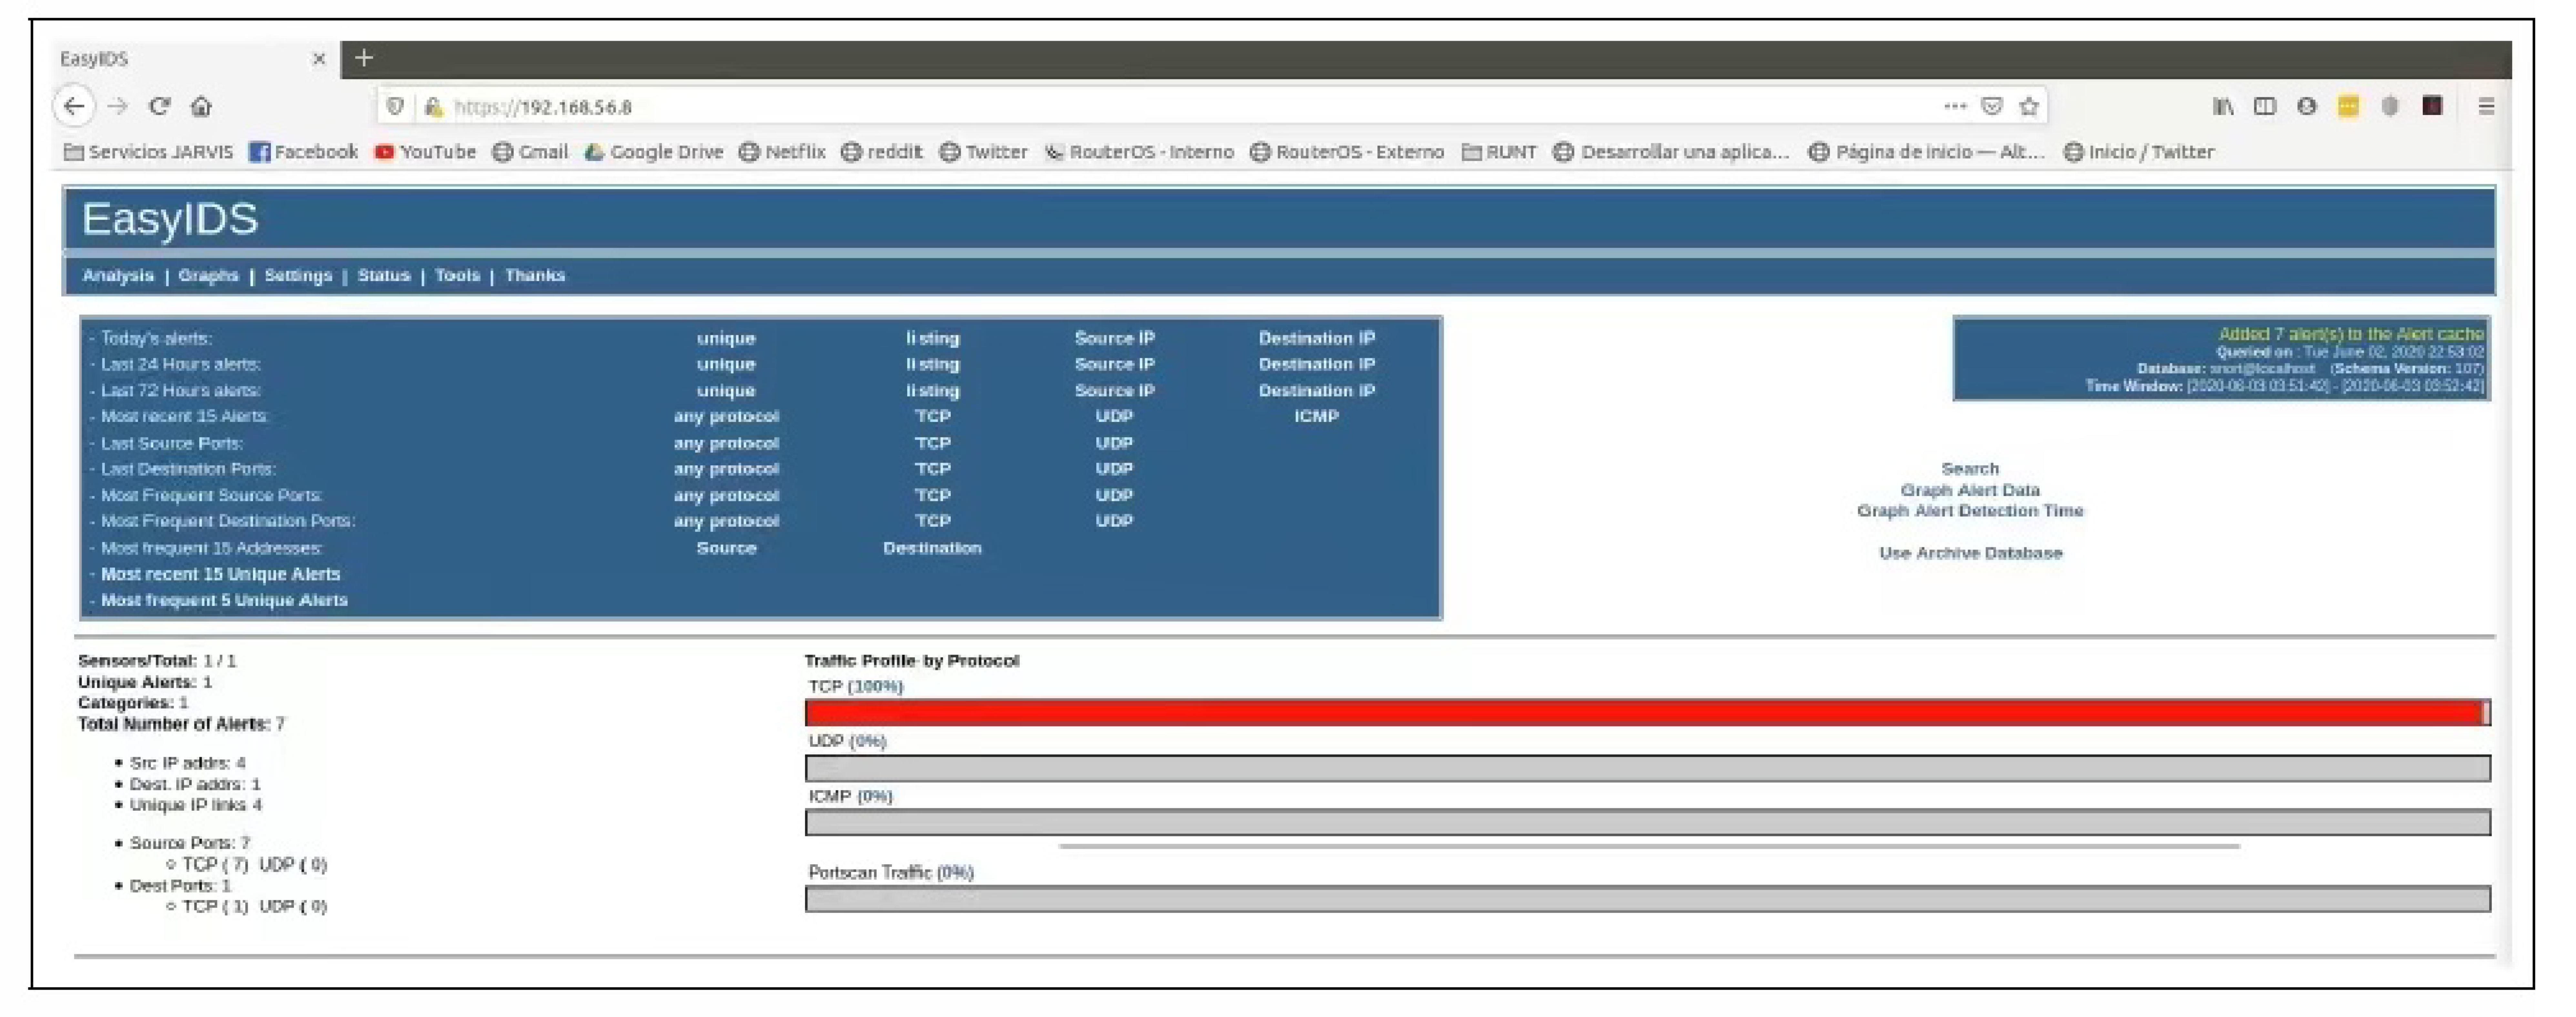Image resolution: width=2576 pixels, height=1017 pixels.
Task: Click the tracking protection shield icon
Action: 395,106
